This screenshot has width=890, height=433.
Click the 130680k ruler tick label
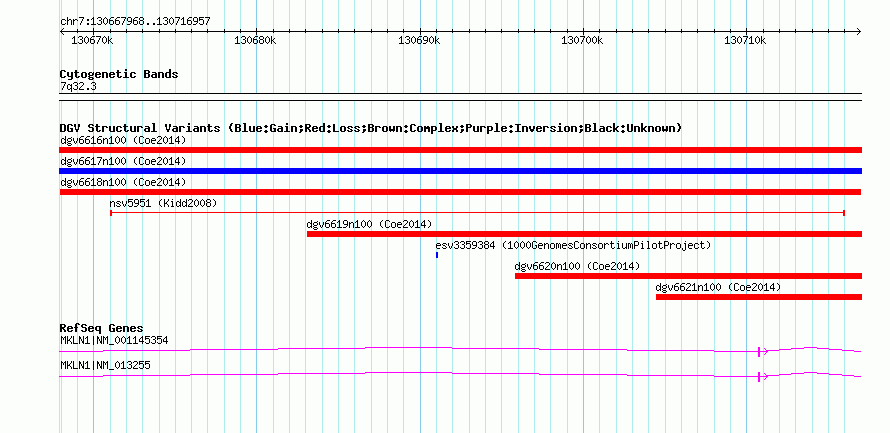(255, 40)
